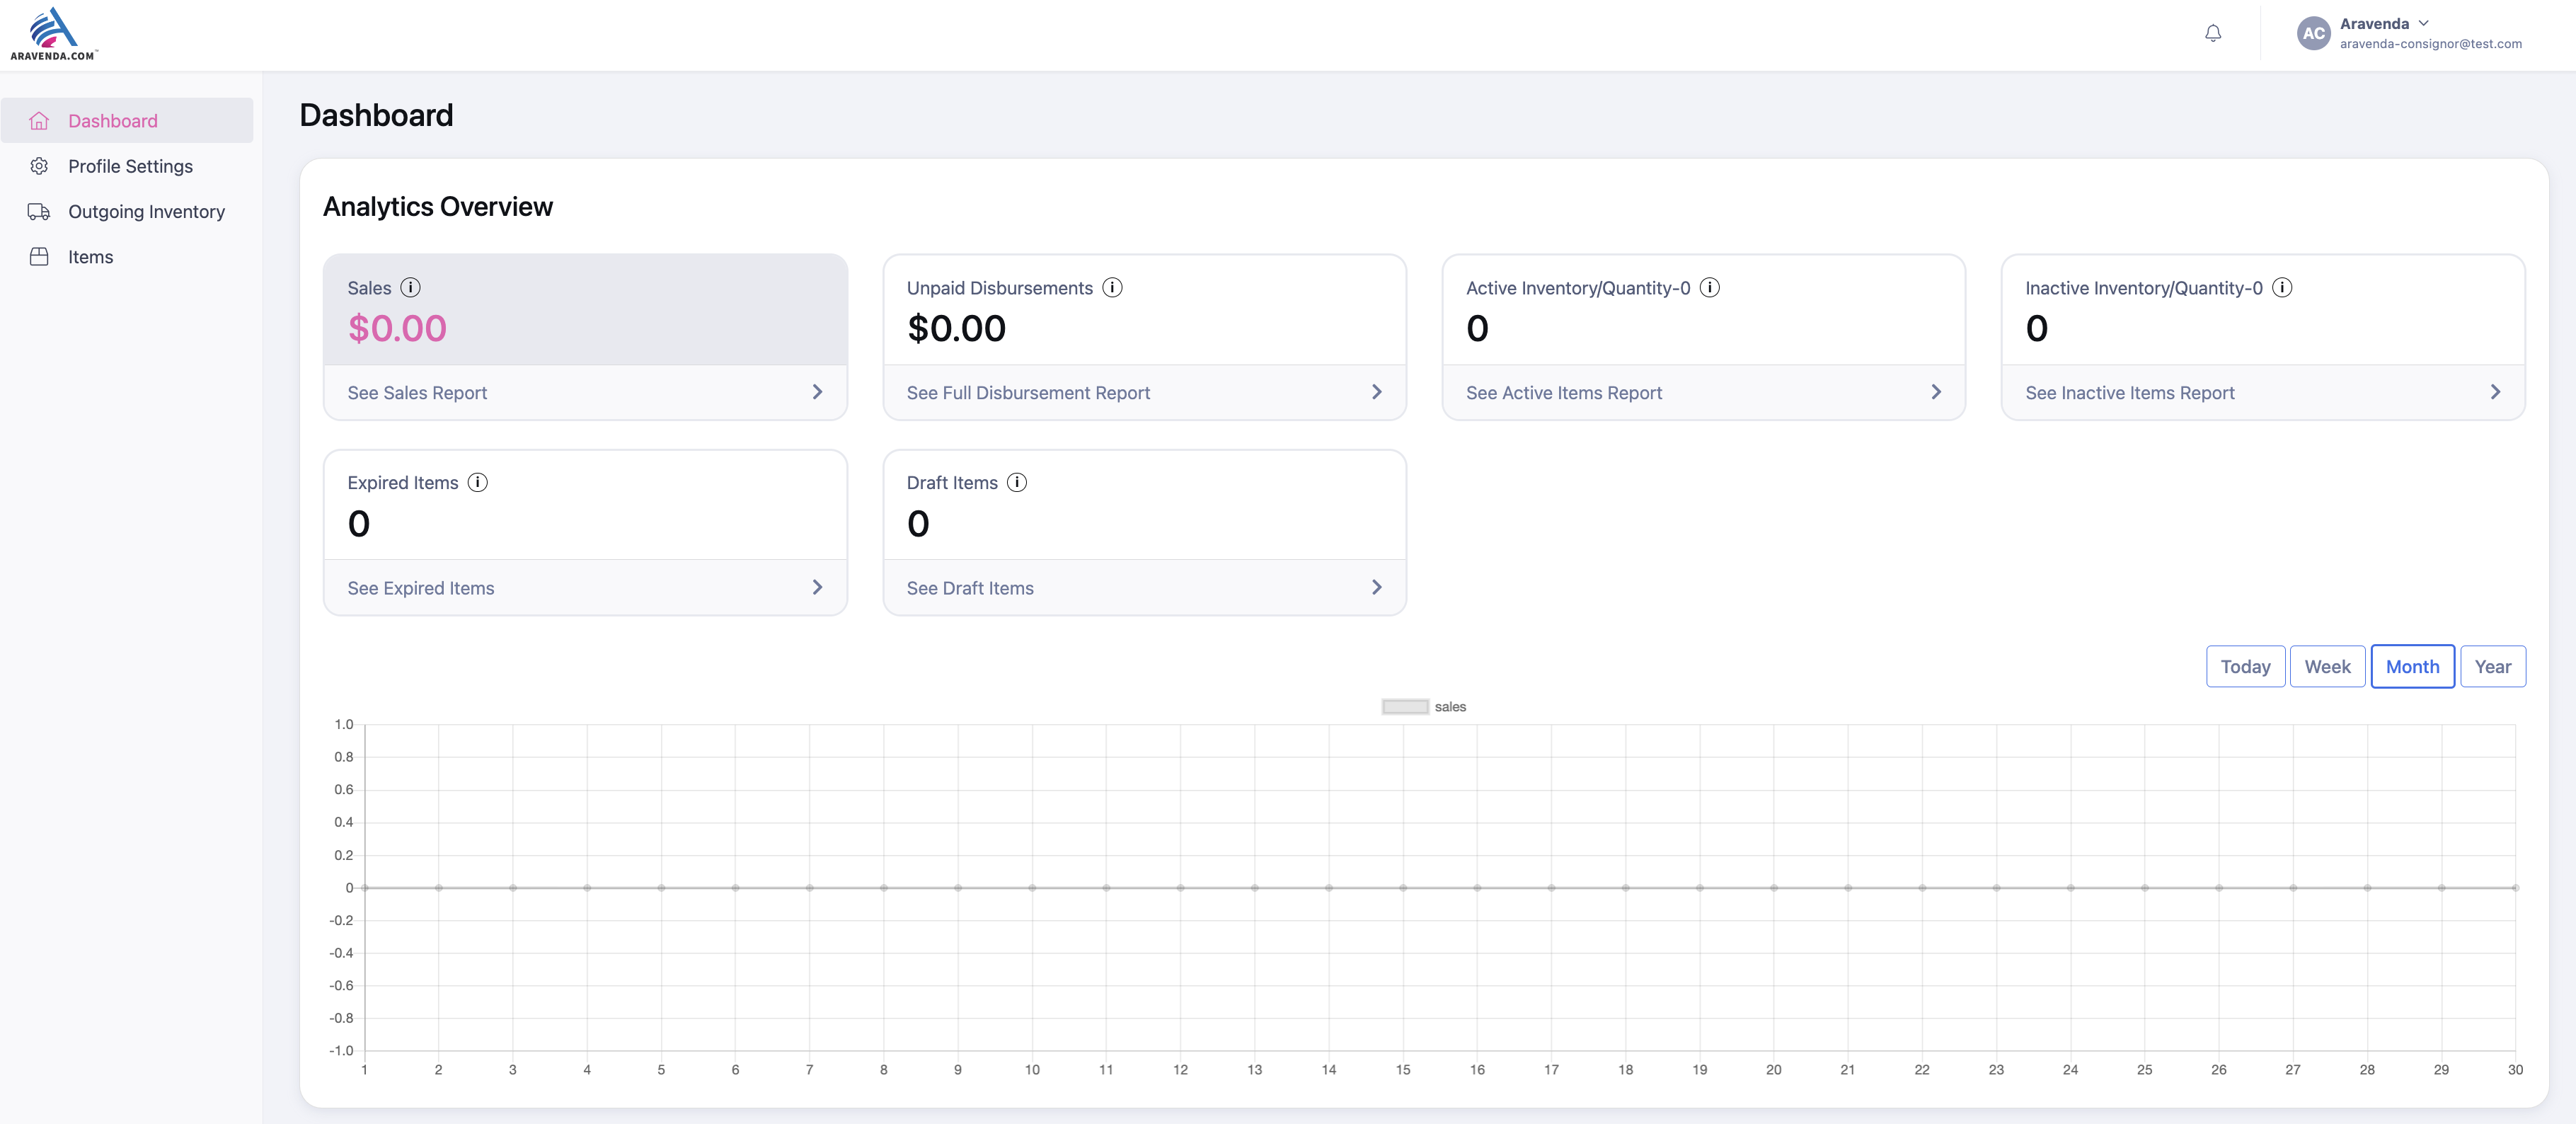The image size is (2576, 1124).
Task: Click the Aravenda logo
Action: click(x=54, y=34)
